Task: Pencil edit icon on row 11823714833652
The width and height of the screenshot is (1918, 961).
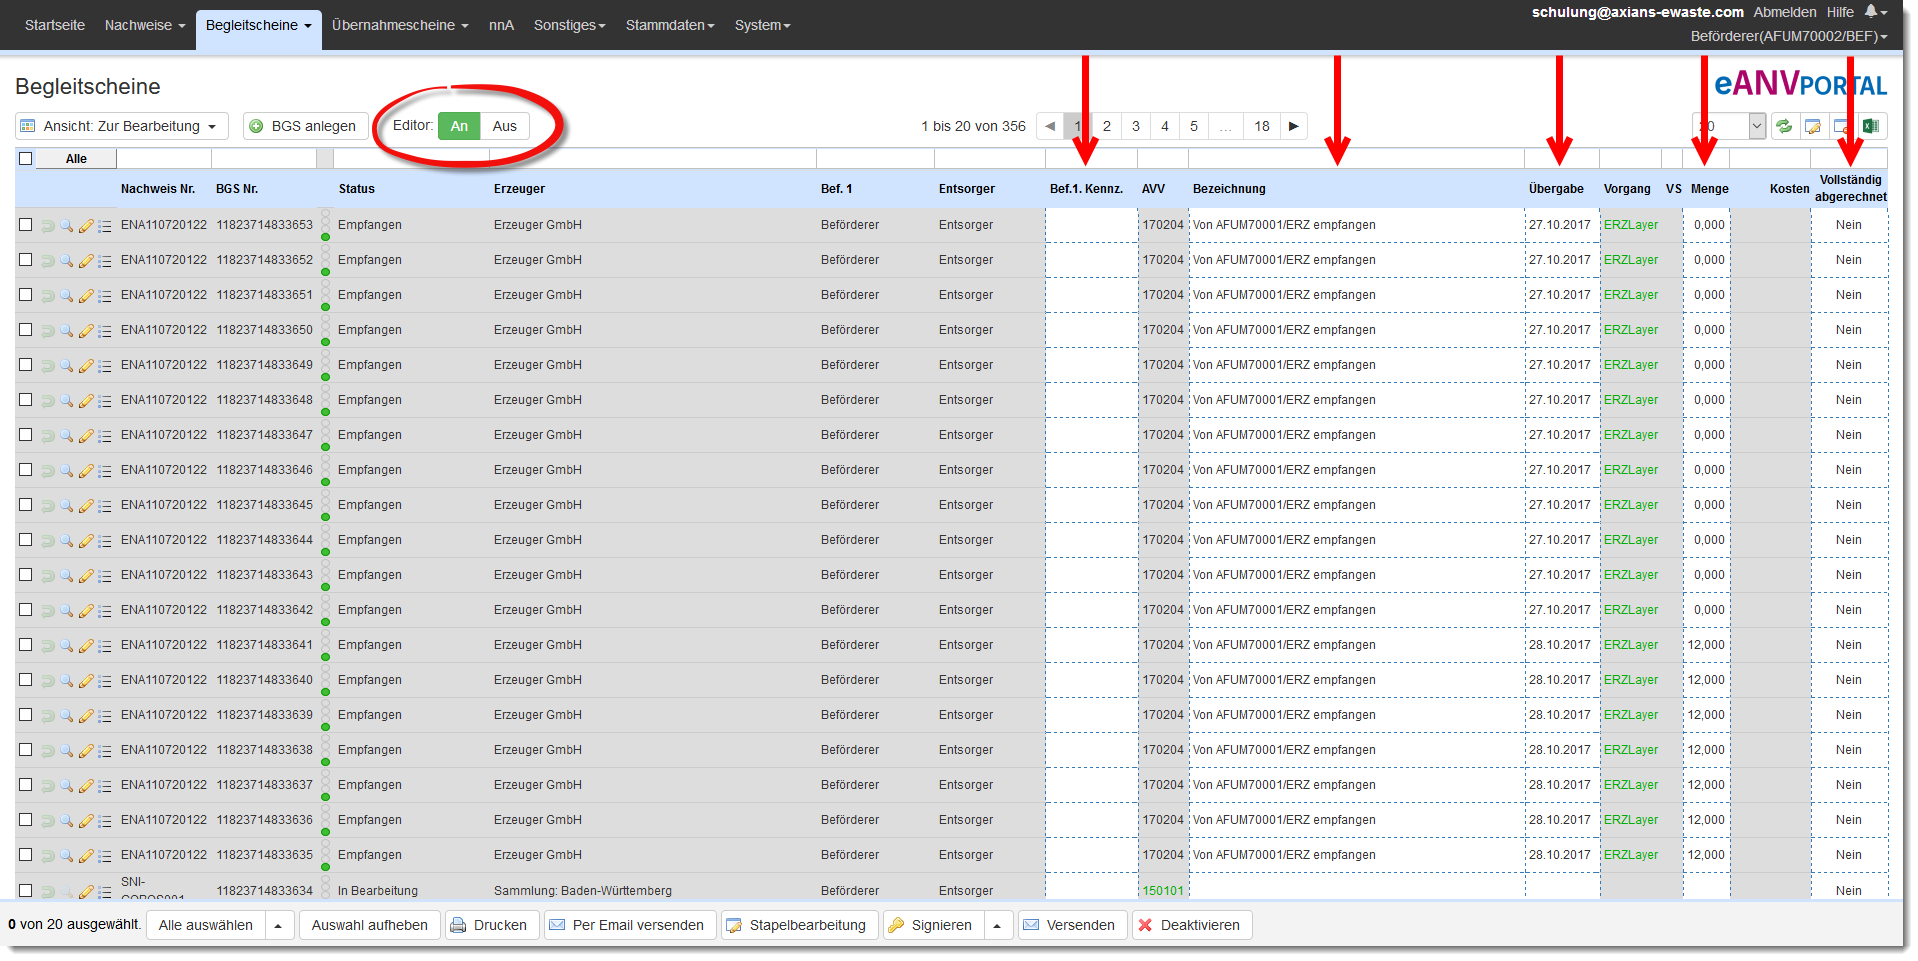Action: coord(86,261)
